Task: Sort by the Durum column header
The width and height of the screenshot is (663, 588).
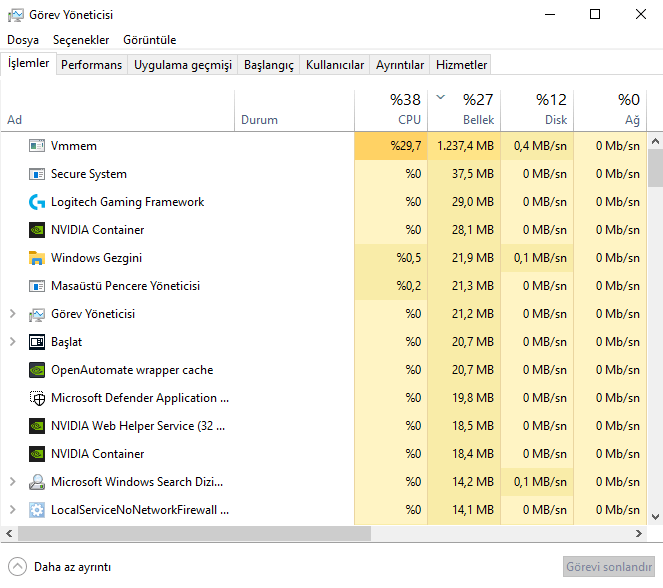Action: point(294,111)
